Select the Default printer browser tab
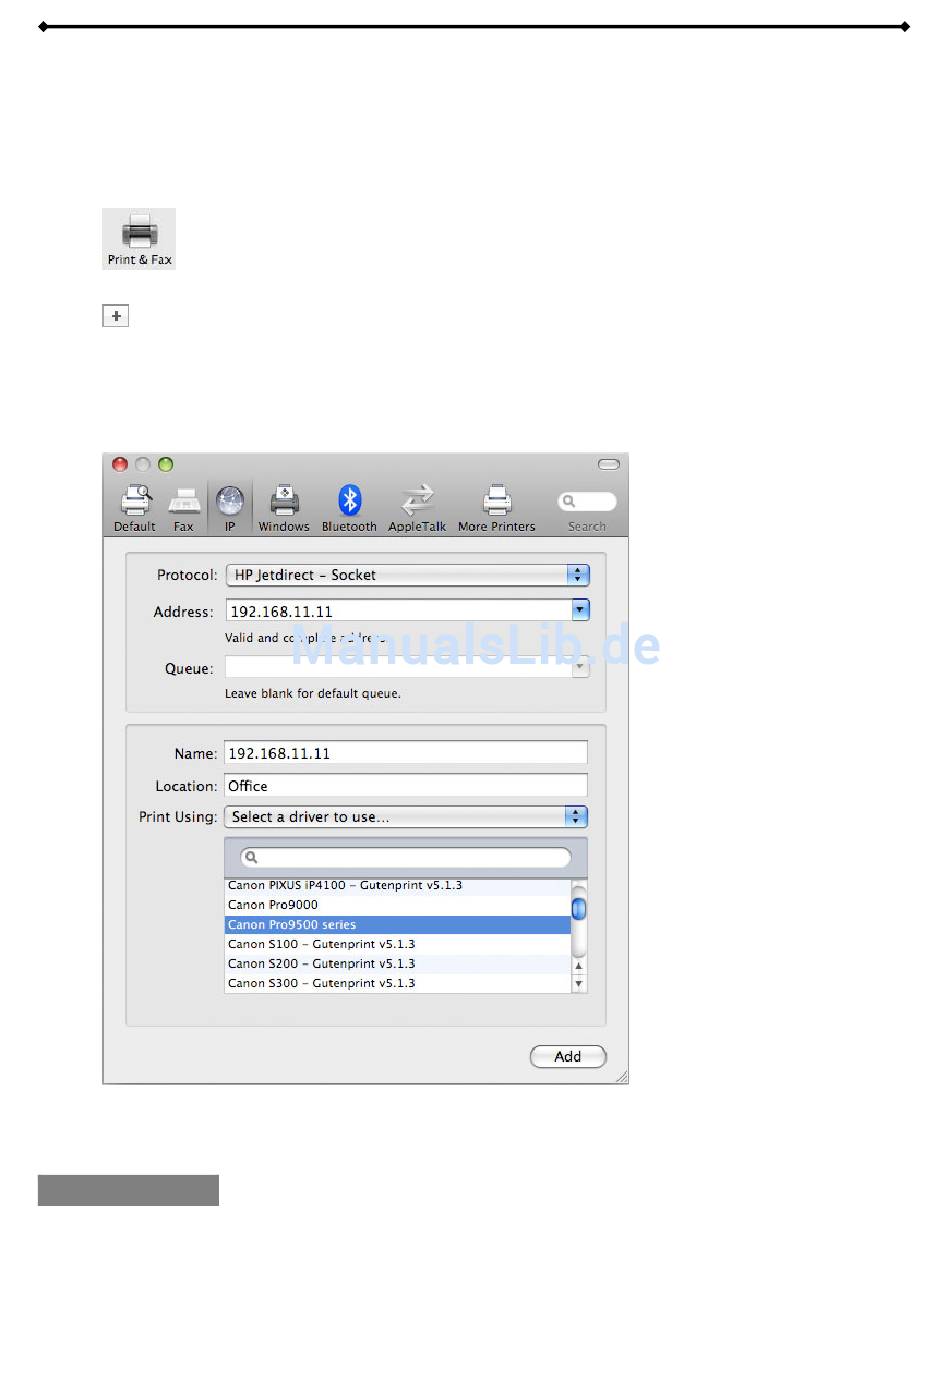 (134, 508)
